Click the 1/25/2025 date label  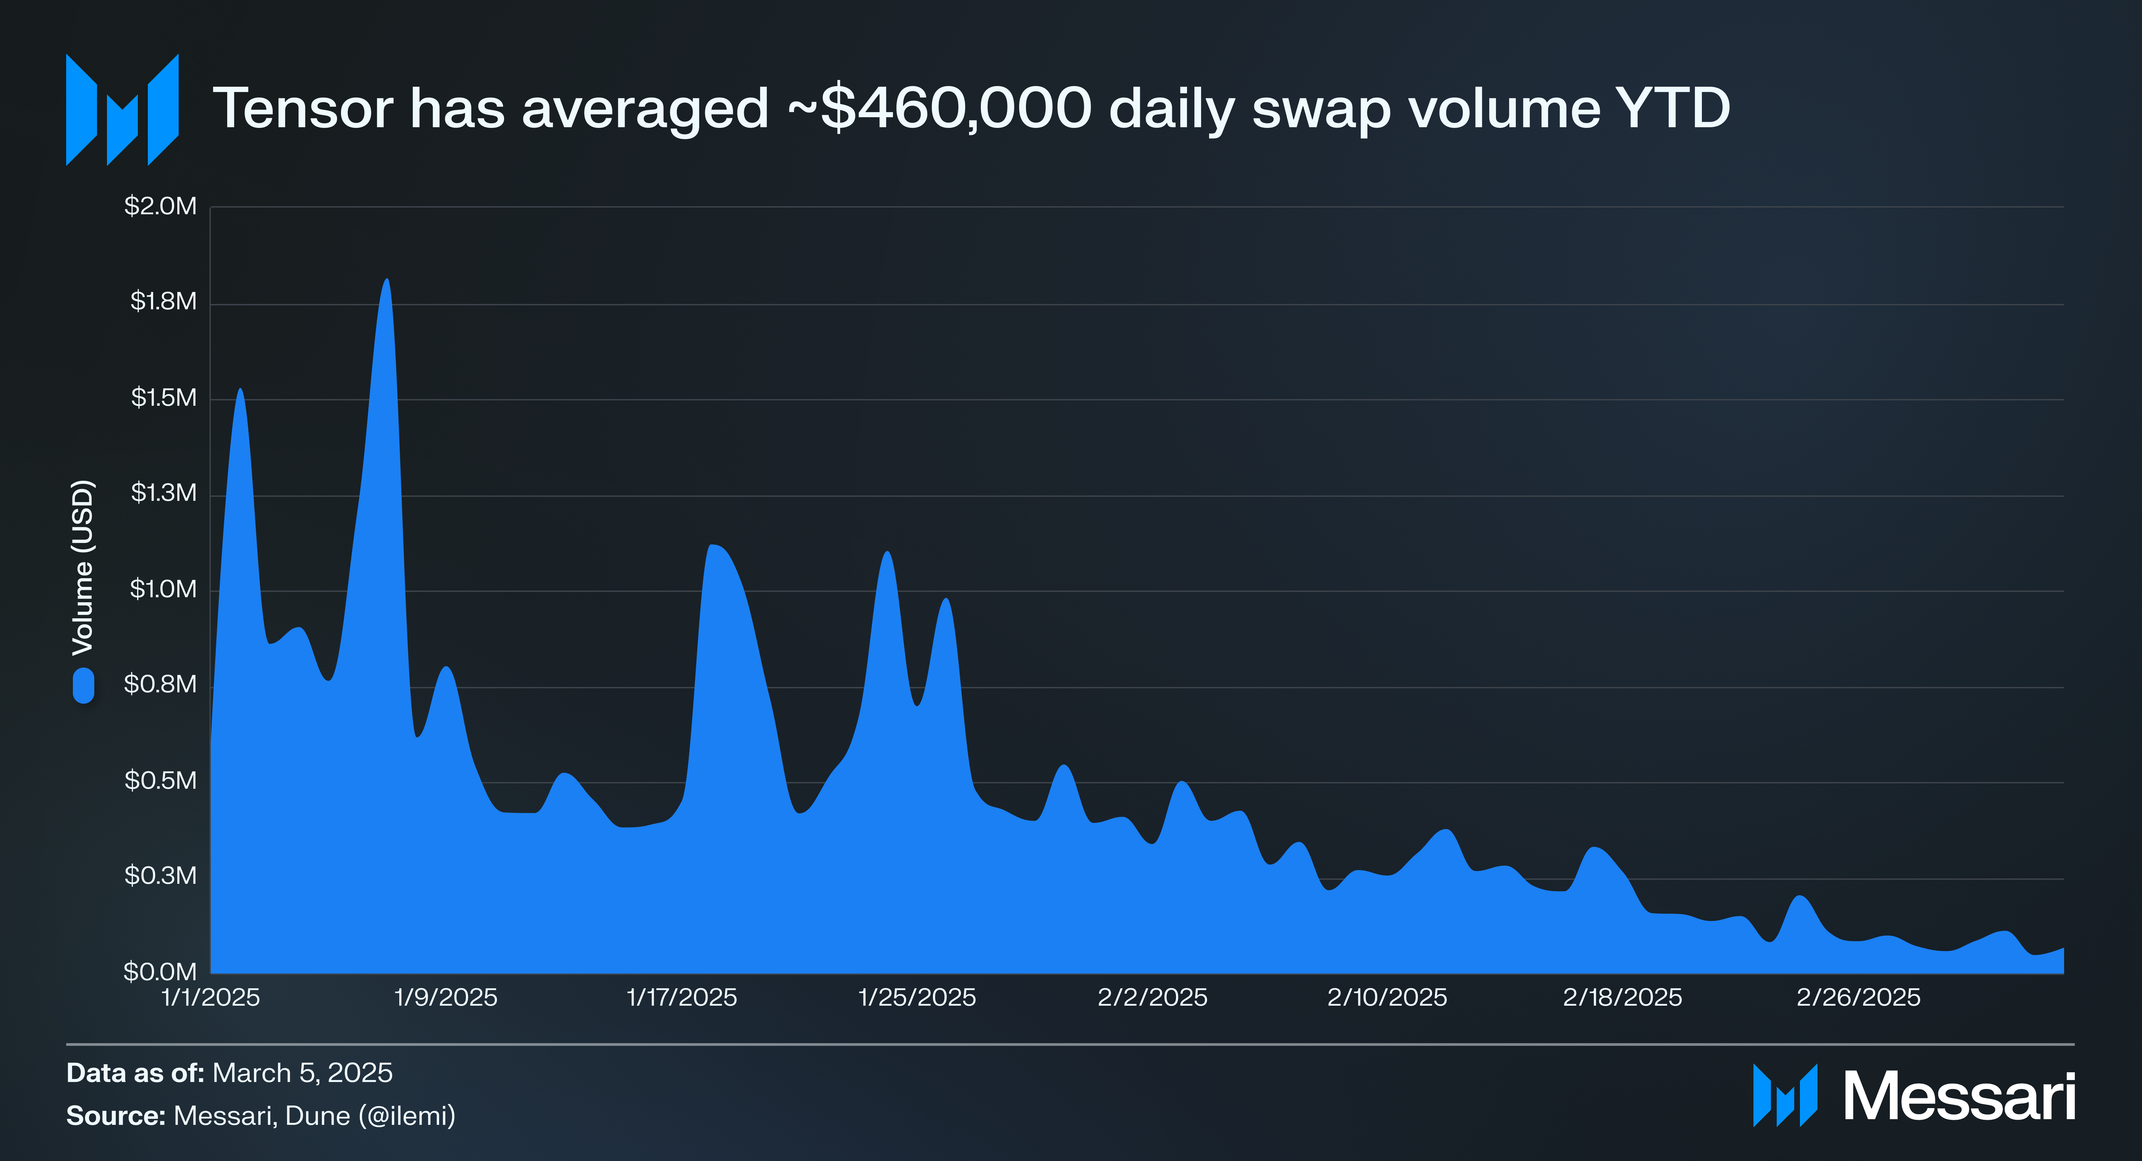[917, 998]
